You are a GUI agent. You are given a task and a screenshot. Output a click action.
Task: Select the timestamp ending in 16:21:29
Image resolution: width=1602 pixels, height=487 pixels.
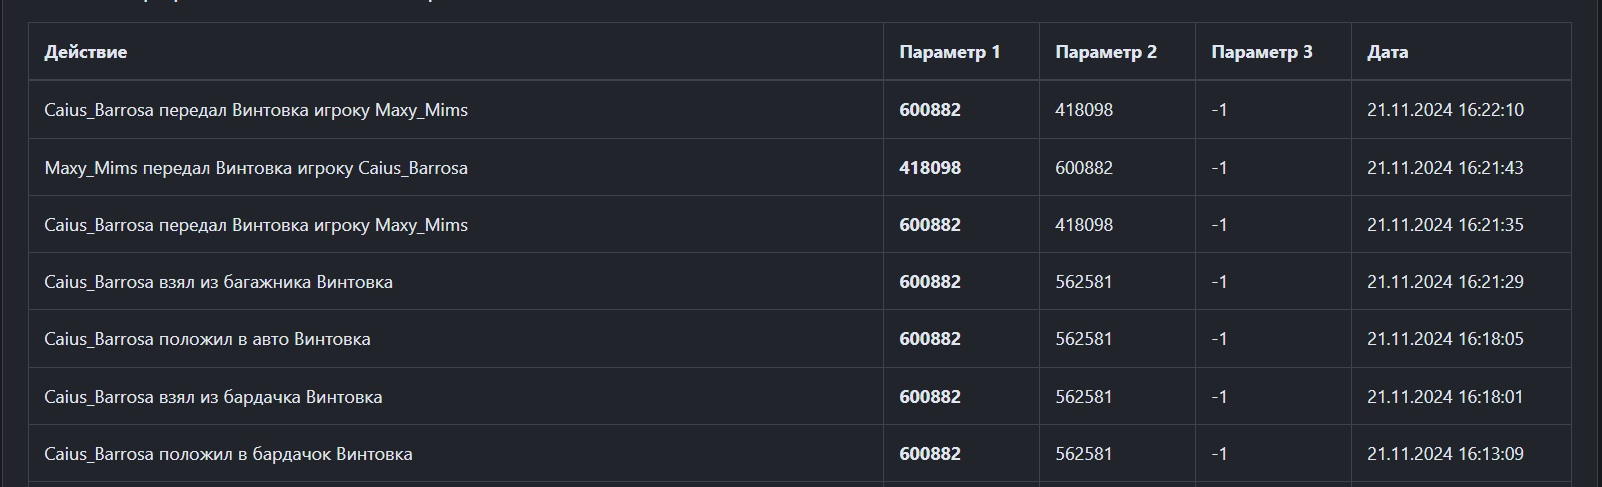1445,282
